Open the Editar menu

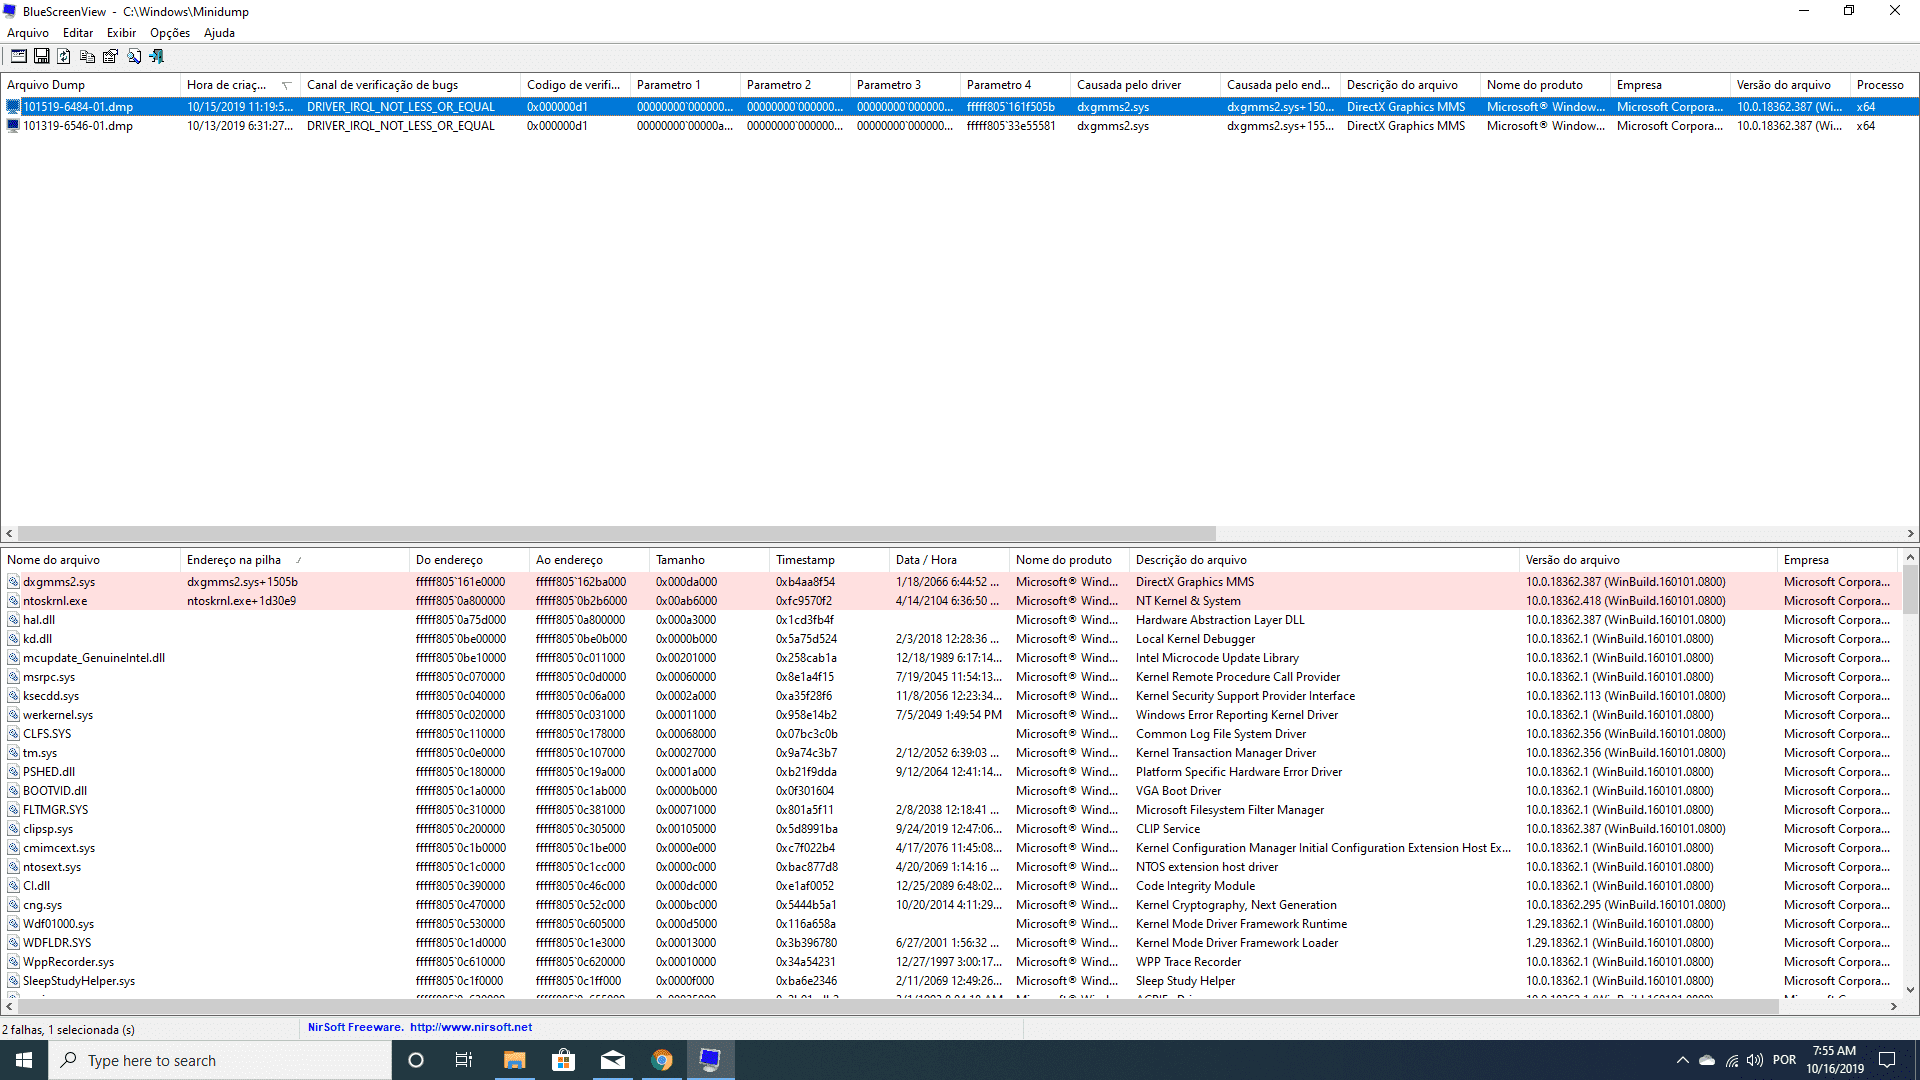tap(78, 33)
